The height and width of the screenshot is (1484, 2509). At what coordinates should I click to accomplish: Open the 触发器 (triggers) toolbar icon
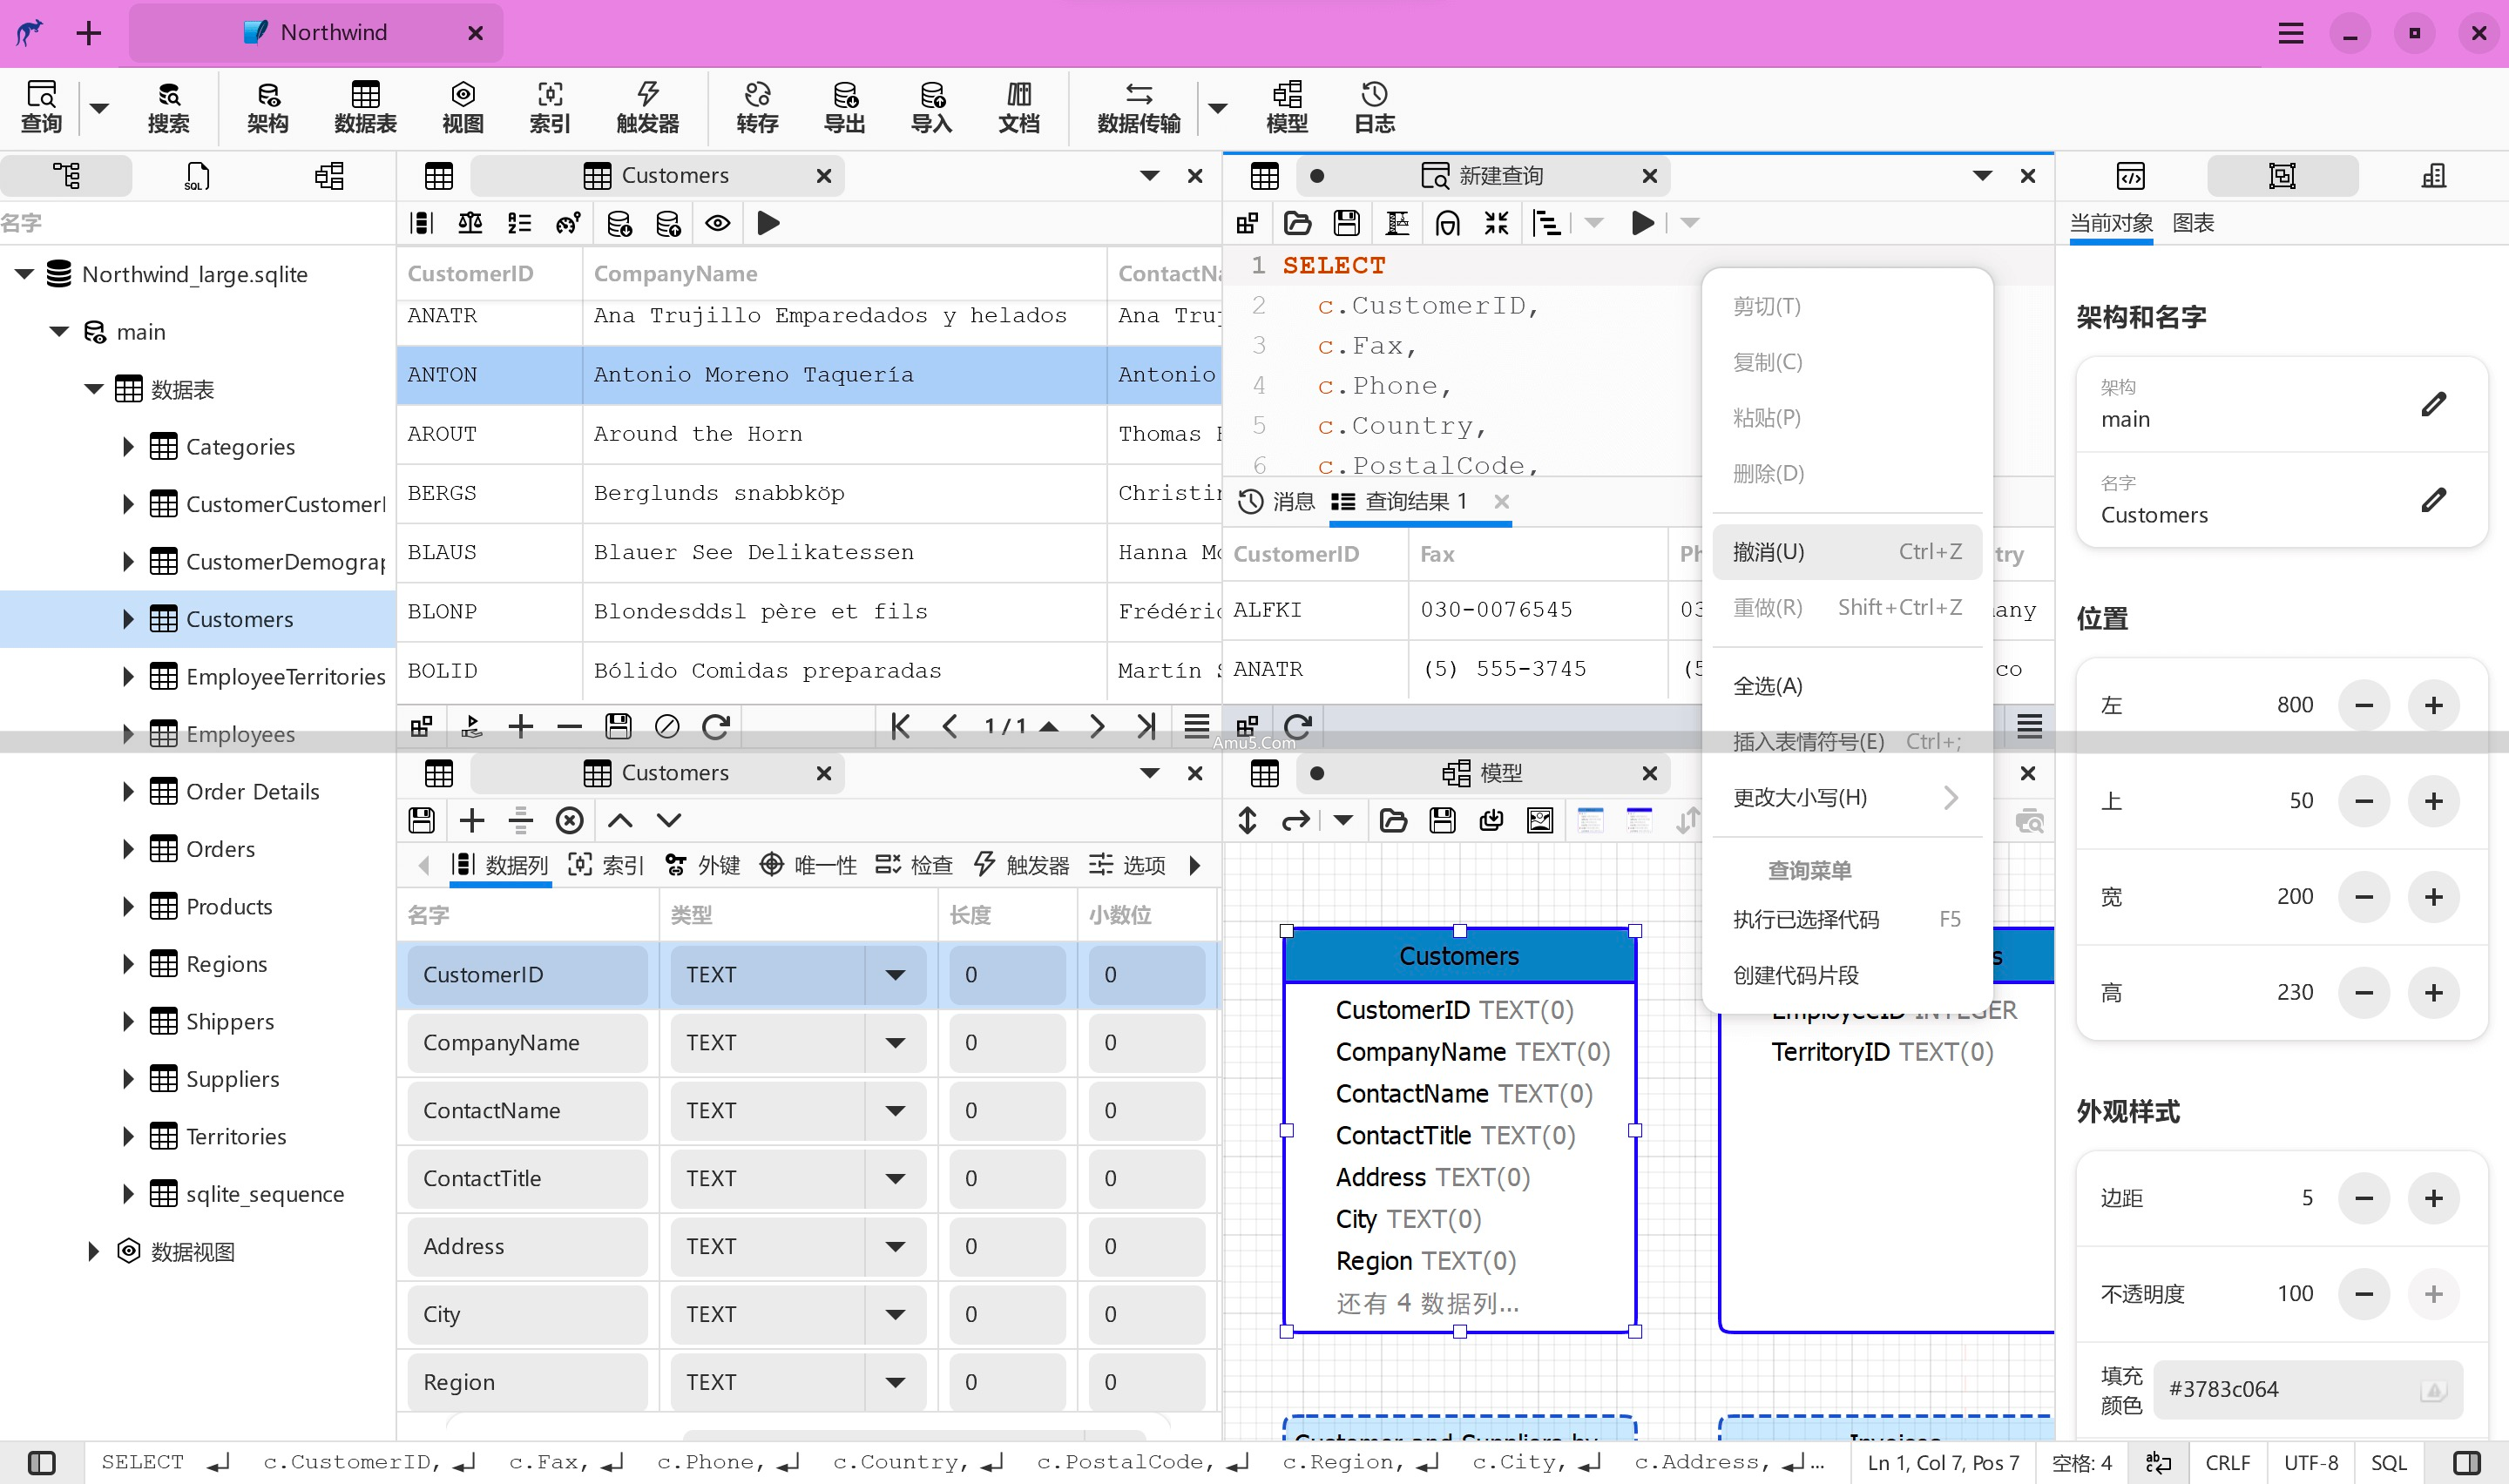(647, 107)
